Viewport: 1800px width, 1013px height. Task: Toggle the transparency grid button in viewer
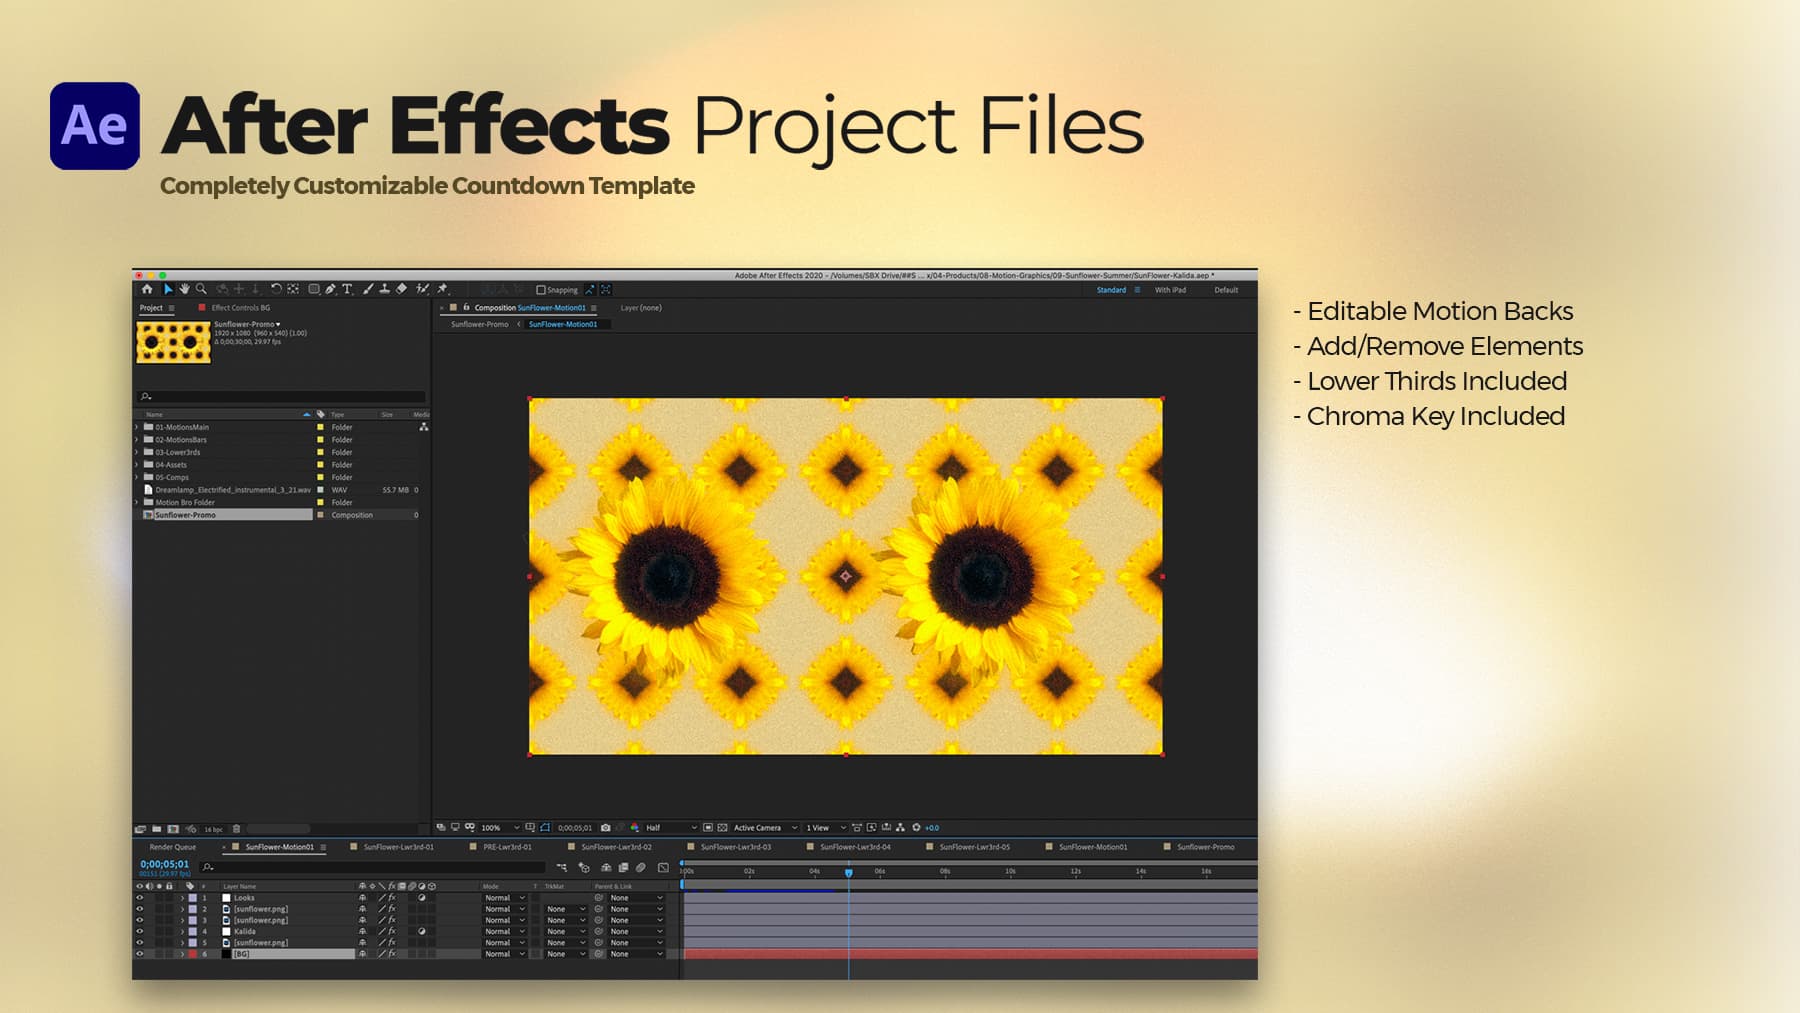[722, 828]
